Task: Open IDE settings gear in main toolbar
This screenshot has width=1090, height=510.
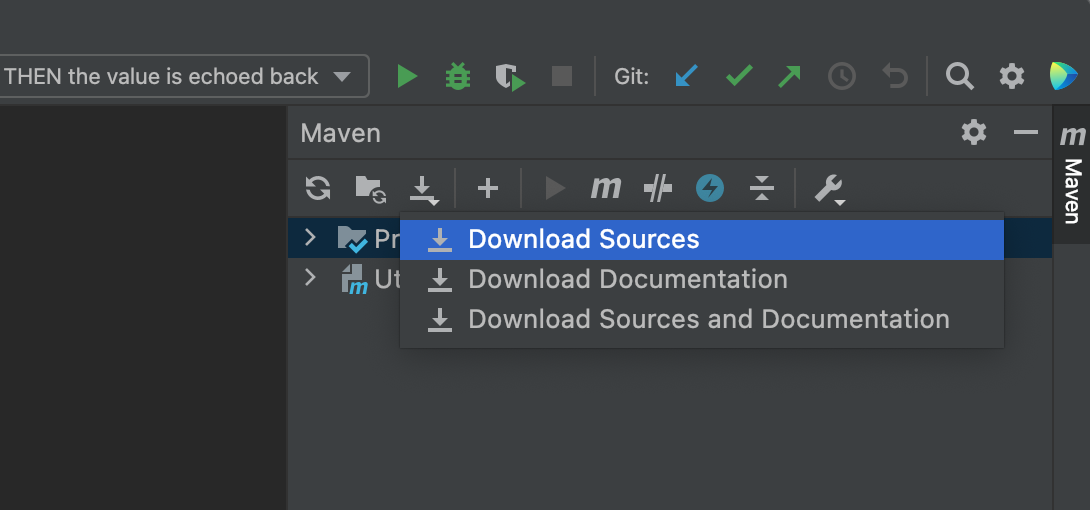Action: 1011,76
